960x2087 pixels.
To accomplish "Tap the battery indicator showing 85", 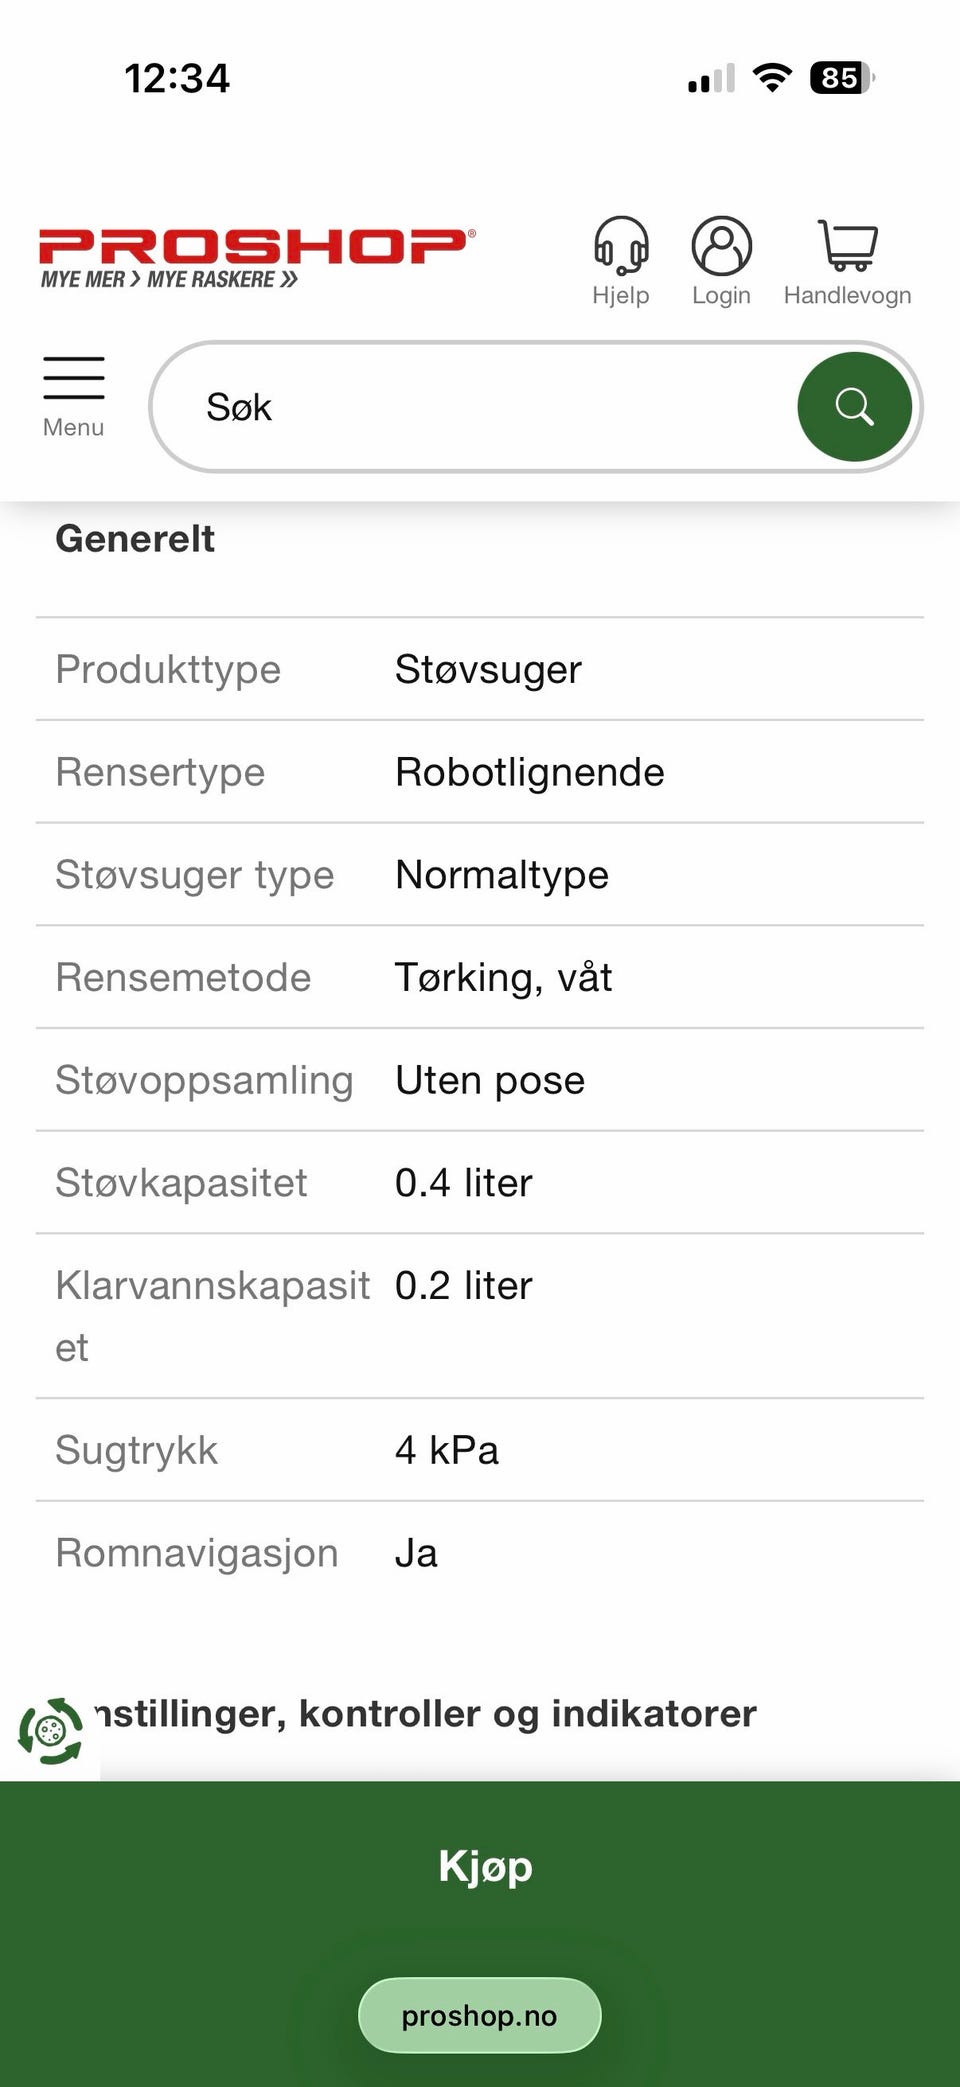I will [x=842, y=77].
